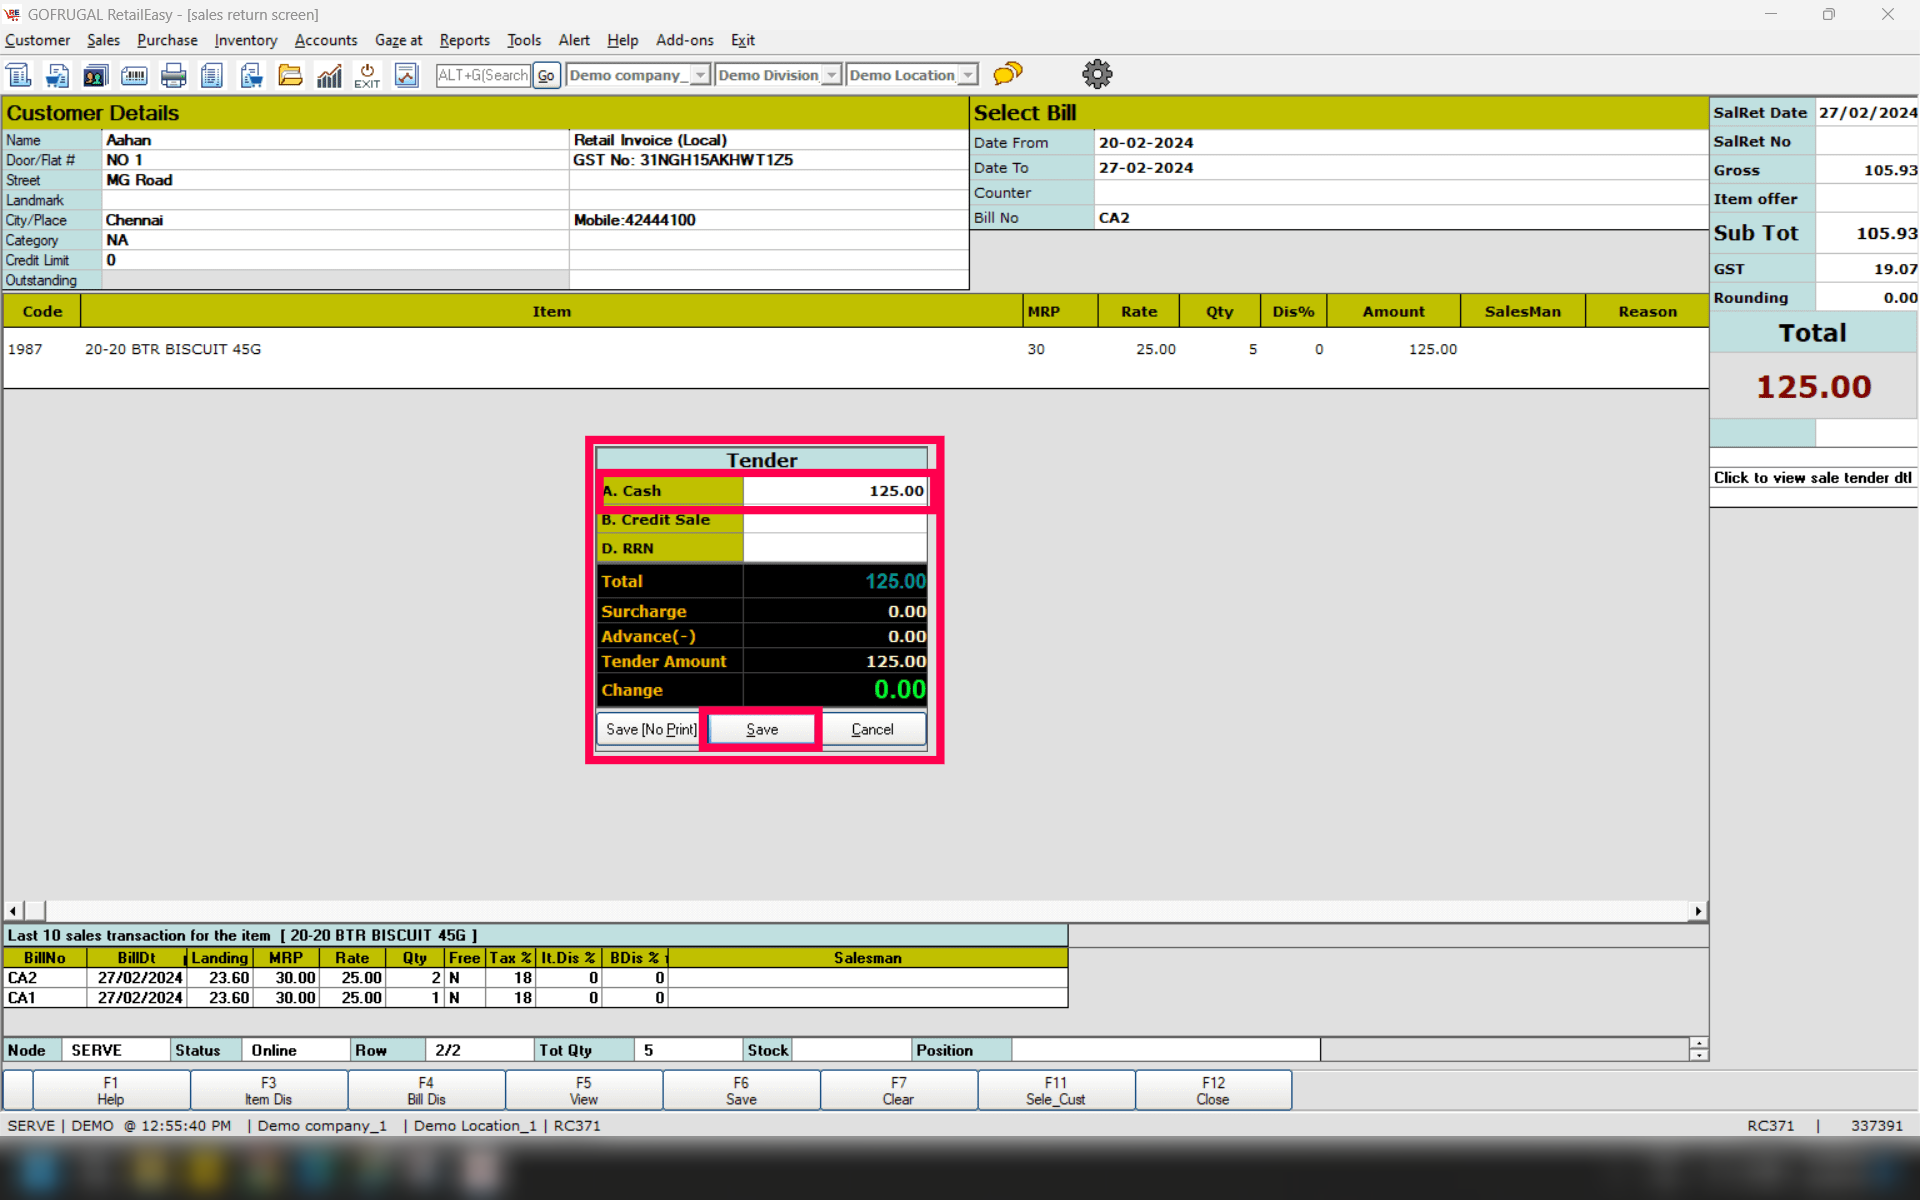Click the EXIT power icon
The height and width of the screenshot is (1200, 1920).
pos(367,75)
